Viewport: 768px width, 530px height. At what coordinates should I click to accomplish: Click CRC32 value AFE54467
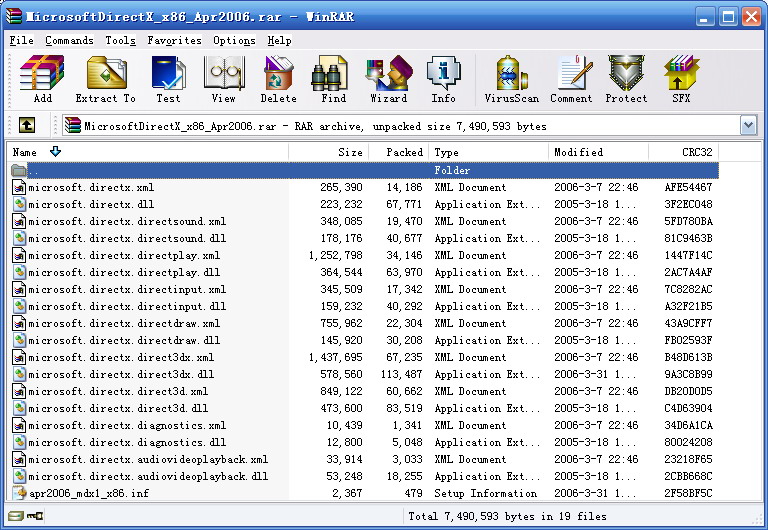point(688,187)
